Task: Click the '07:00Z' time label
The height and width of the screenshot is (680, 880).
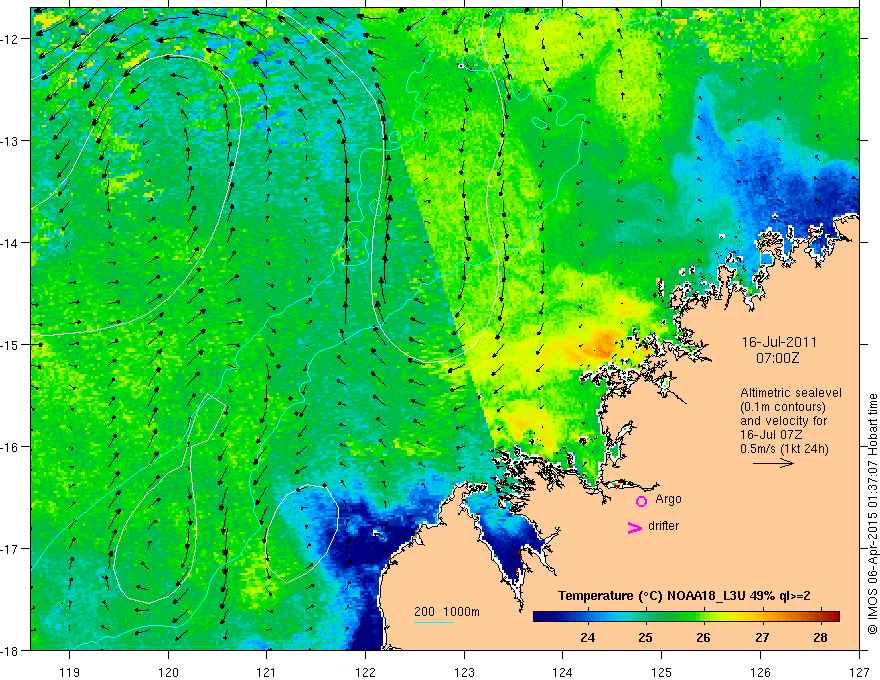Action: 777,357
